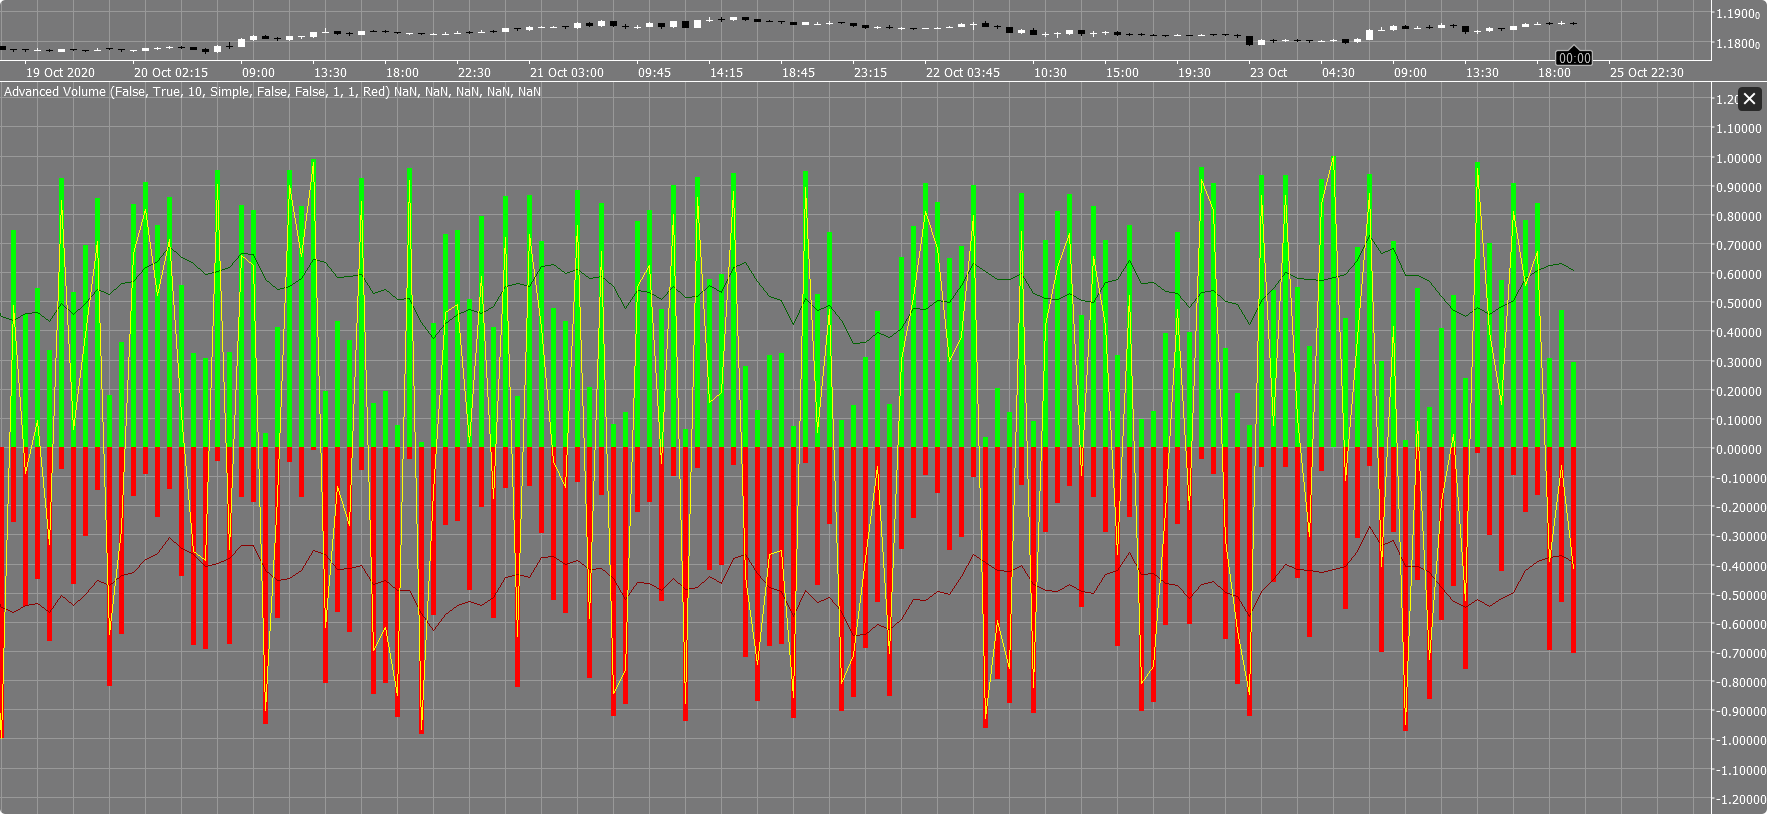
Task: Click the -0.30000 indicator scale value
Action: pos(1739,537)
